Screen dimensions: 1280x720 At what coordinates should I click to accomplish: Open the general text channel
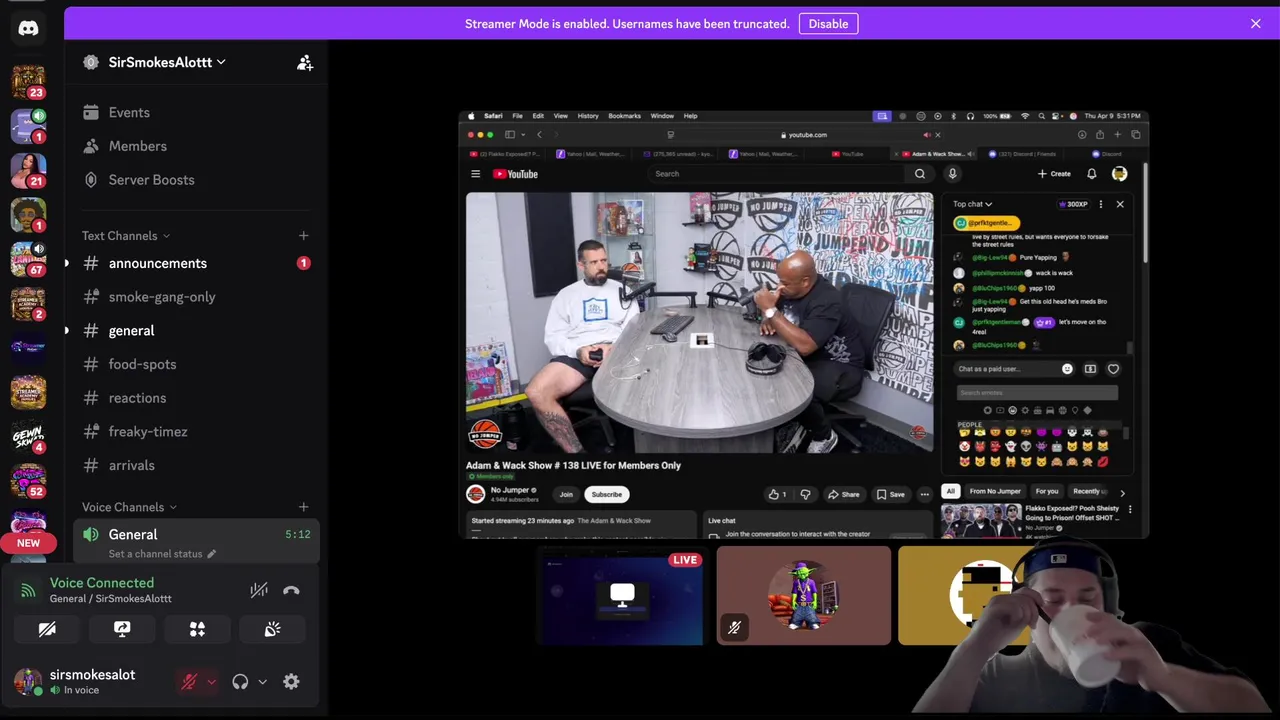(x=196, y=331)
